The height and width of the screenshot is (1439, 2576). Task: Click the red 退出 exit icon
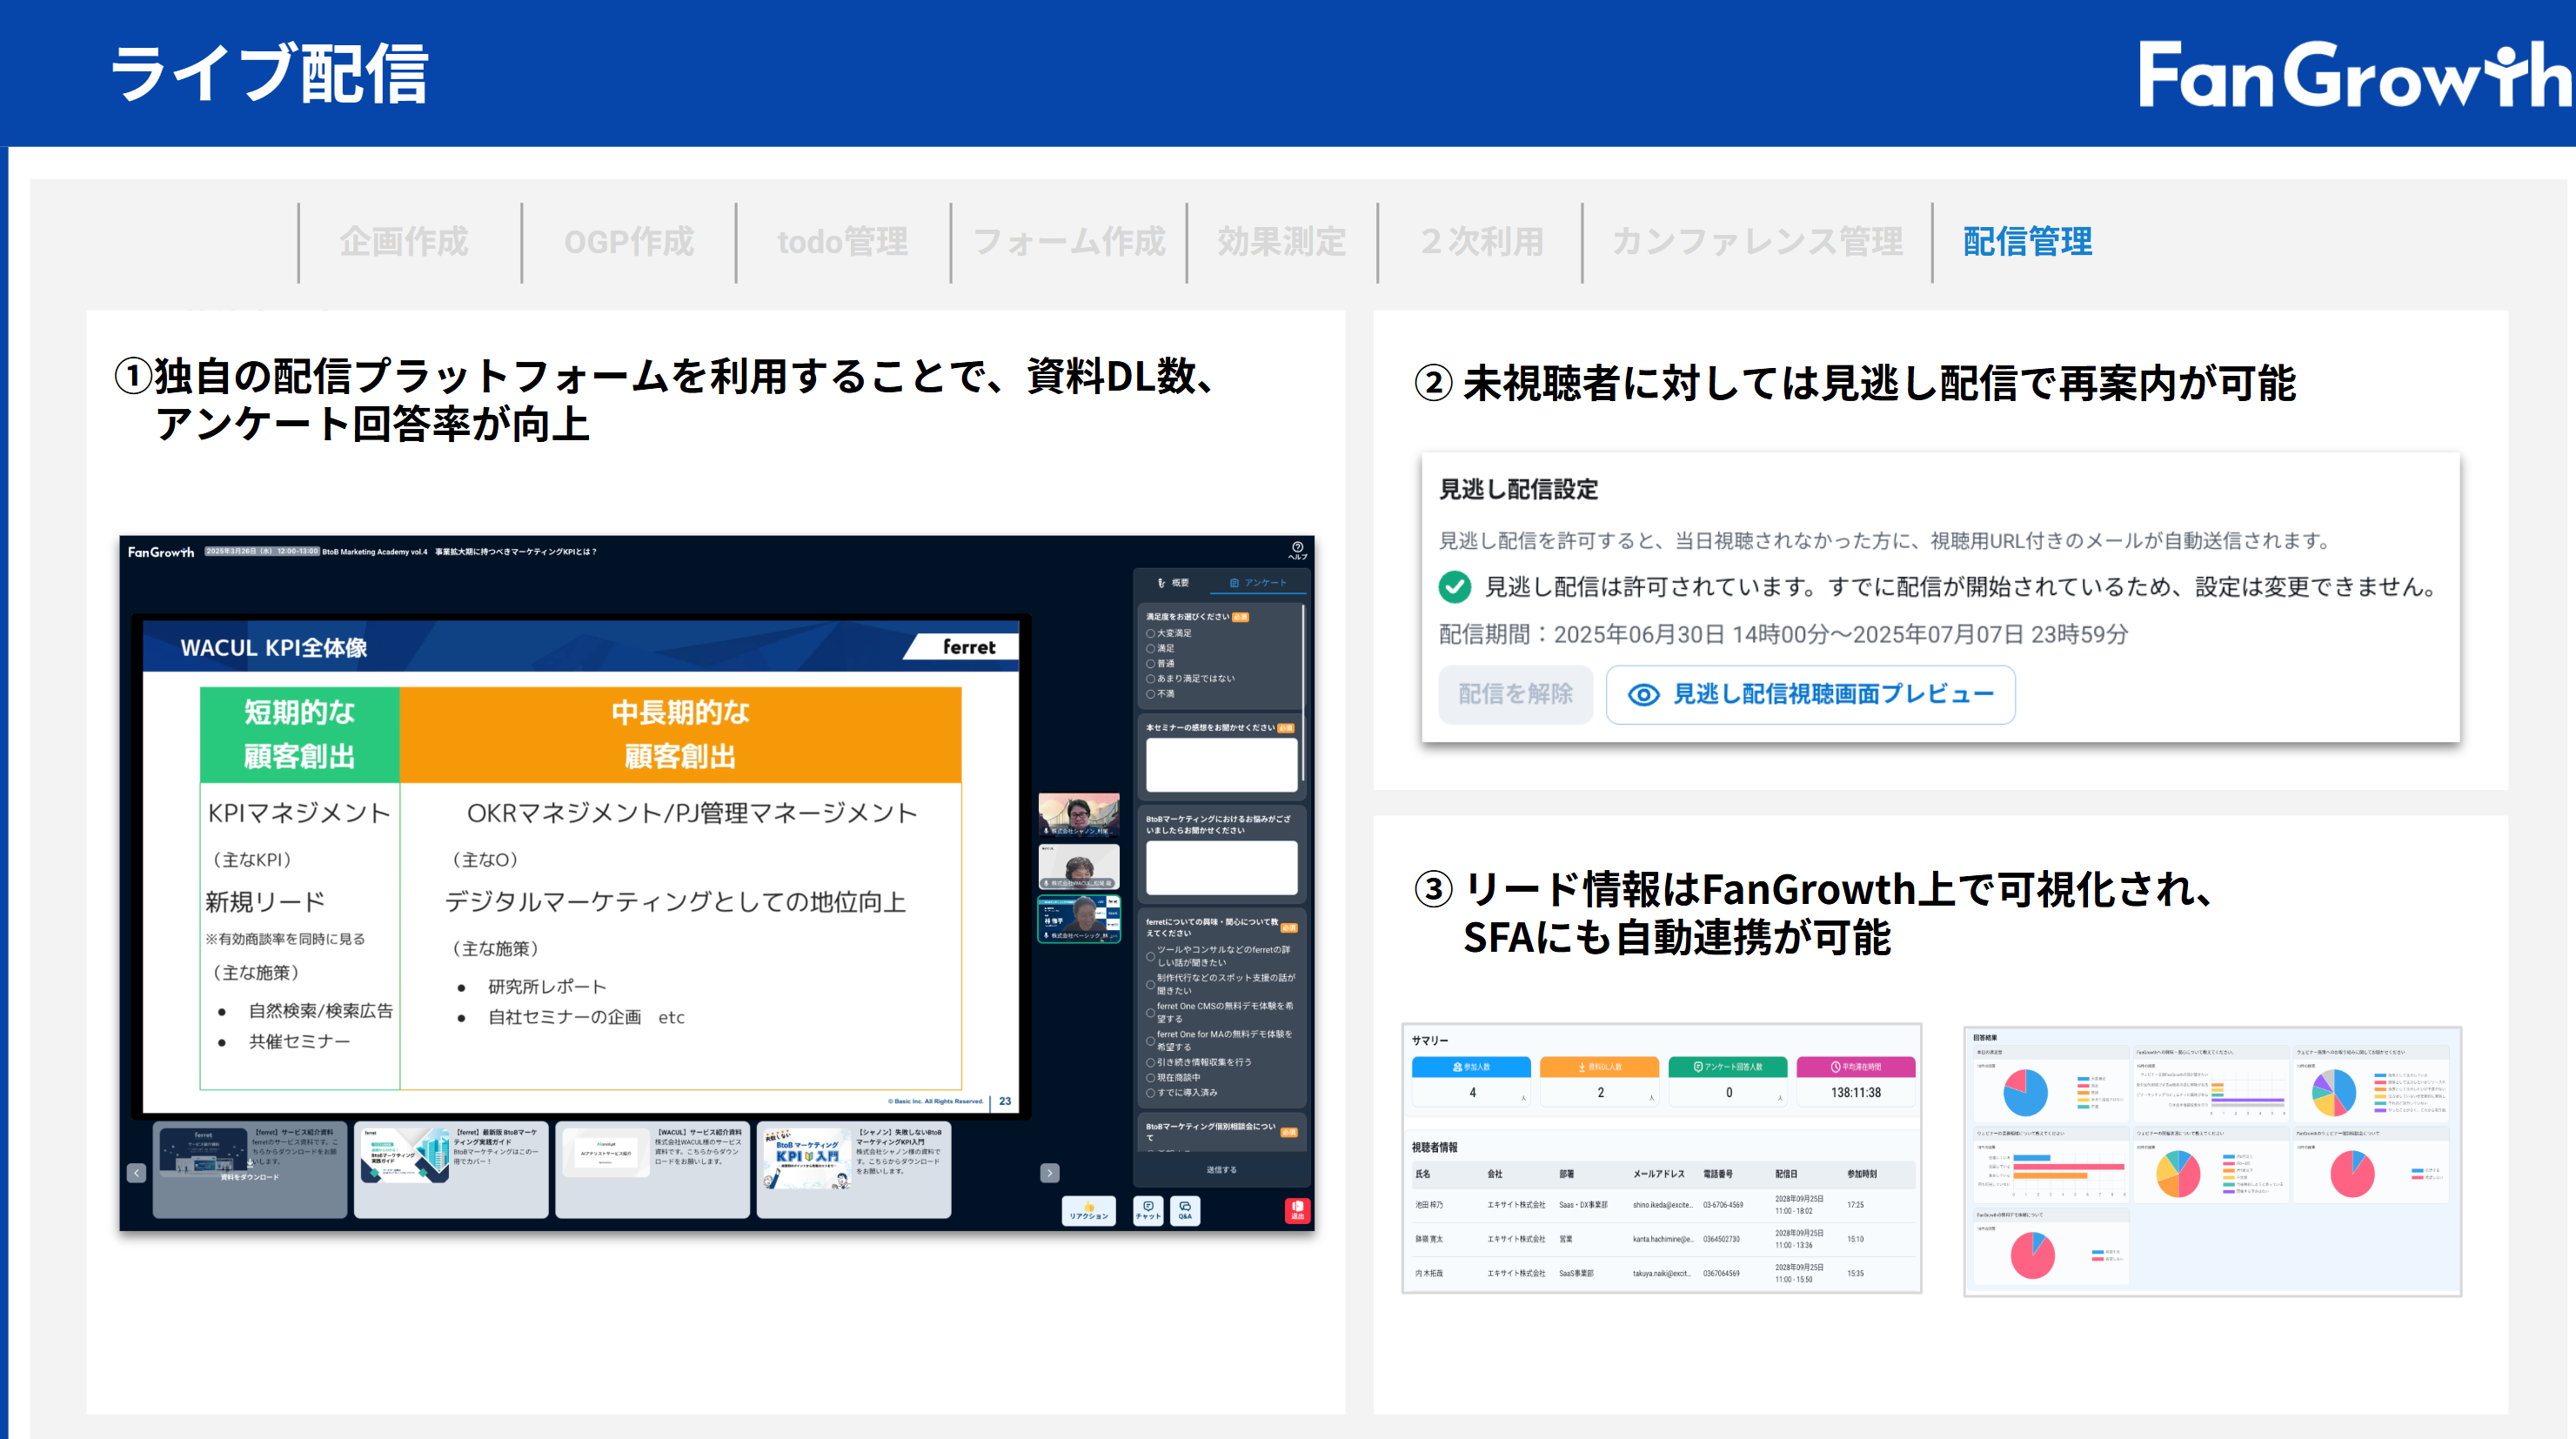(x=1297, y=1210)
